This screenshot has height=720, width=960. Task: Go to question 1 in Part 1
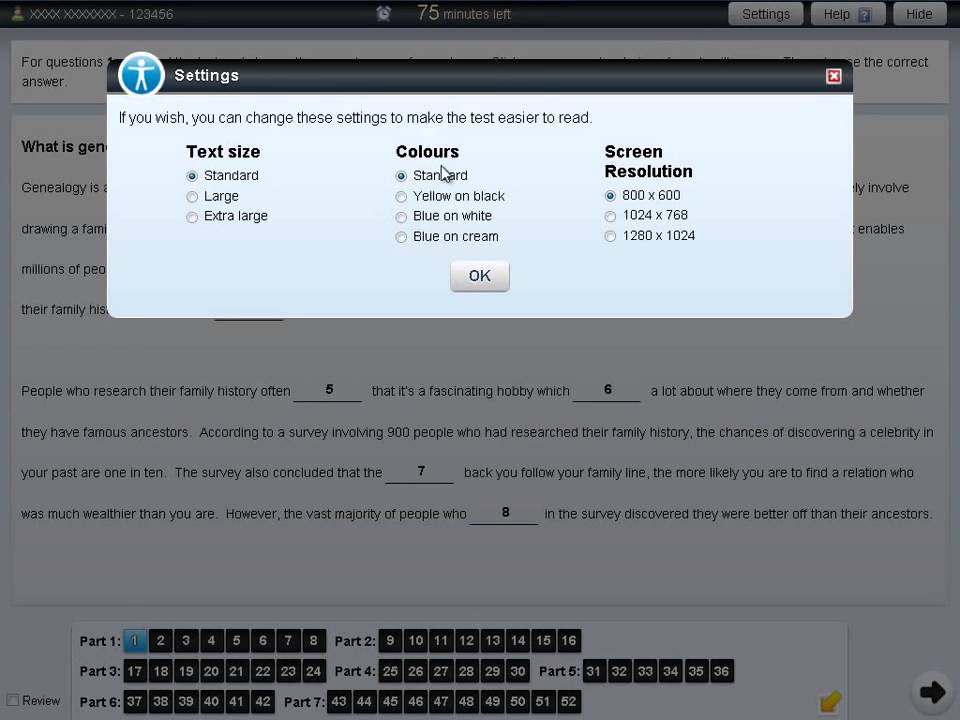(135, 641)
